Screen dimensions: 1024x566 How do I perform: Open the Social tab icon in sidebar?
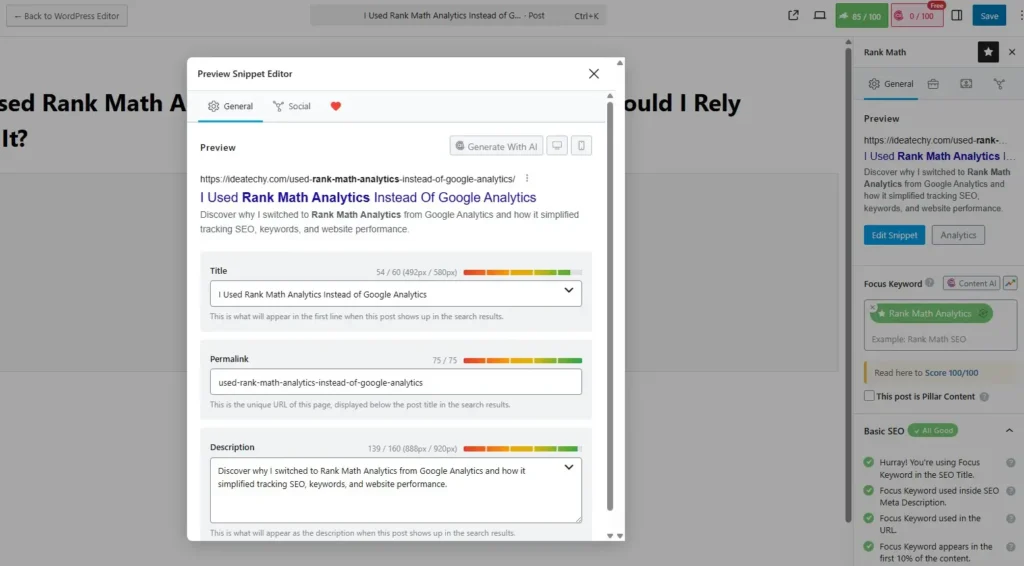point(999,84)
